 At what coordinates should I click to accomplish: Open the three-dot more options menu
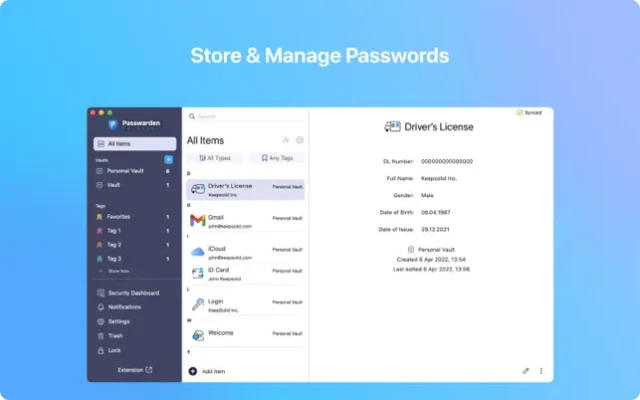[x=541, y=370]
